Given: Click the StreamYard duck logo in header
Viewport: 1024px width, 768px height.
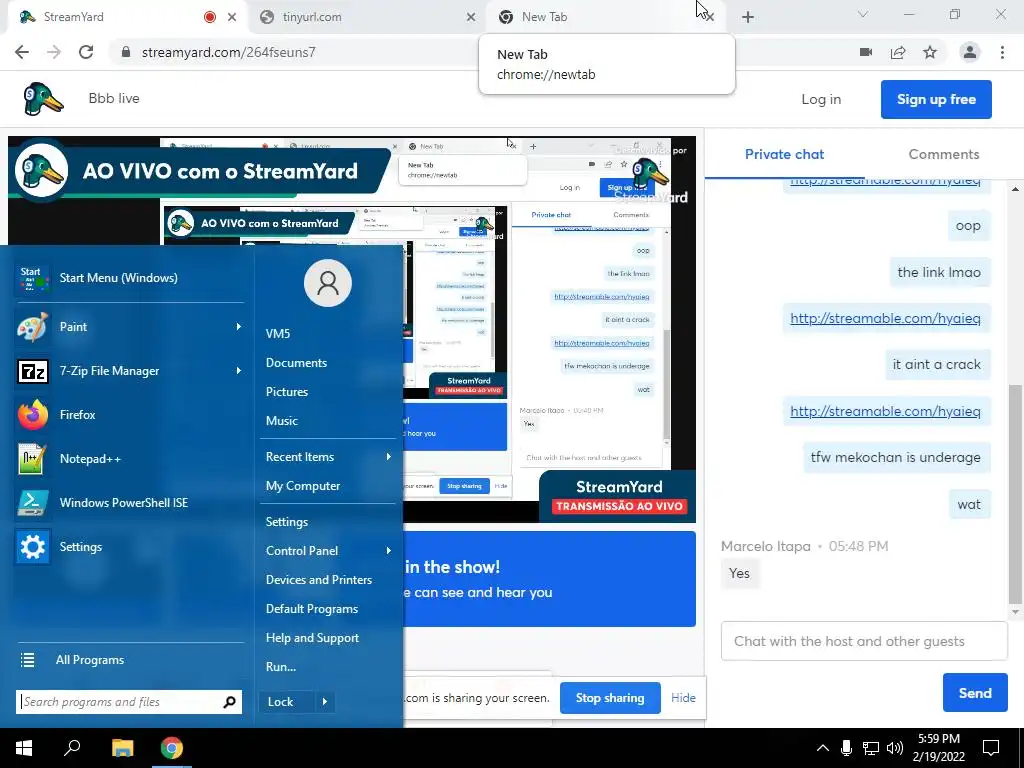Looking at the screenshot, I should [x=43, y=99].
